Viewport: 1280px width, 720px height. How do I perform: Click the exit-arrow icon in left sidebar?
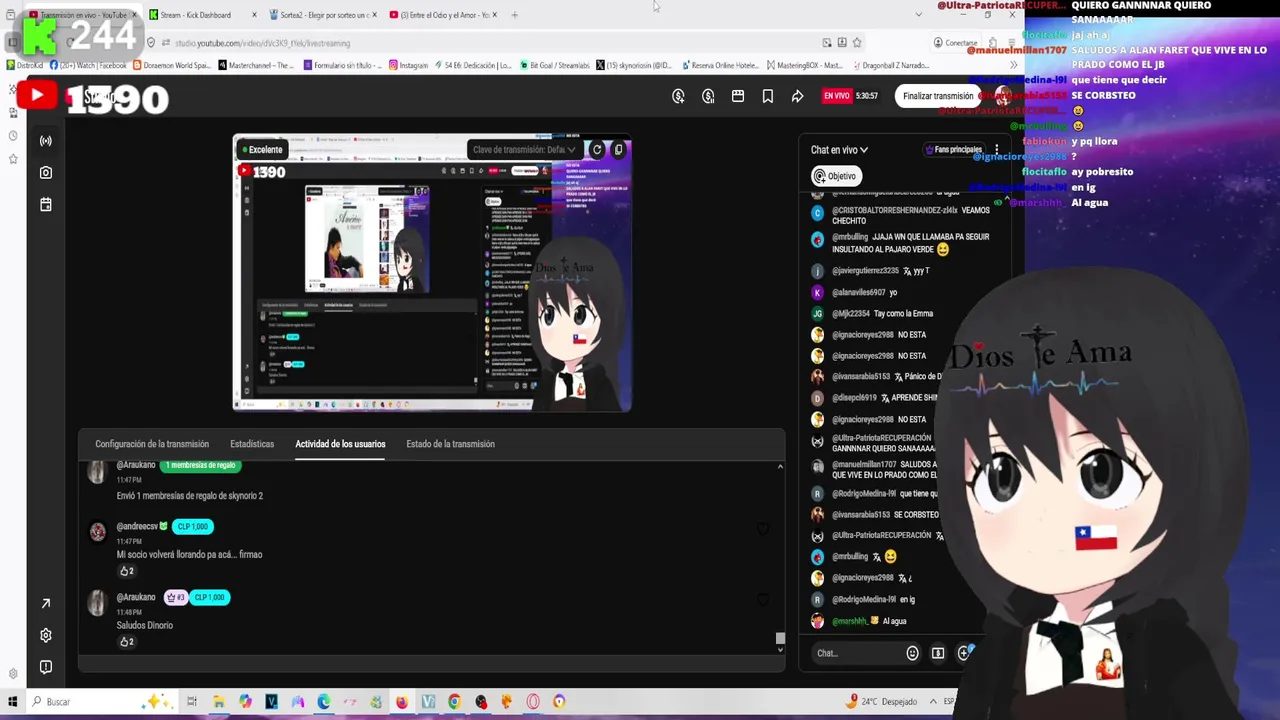(x=45, y=603)
